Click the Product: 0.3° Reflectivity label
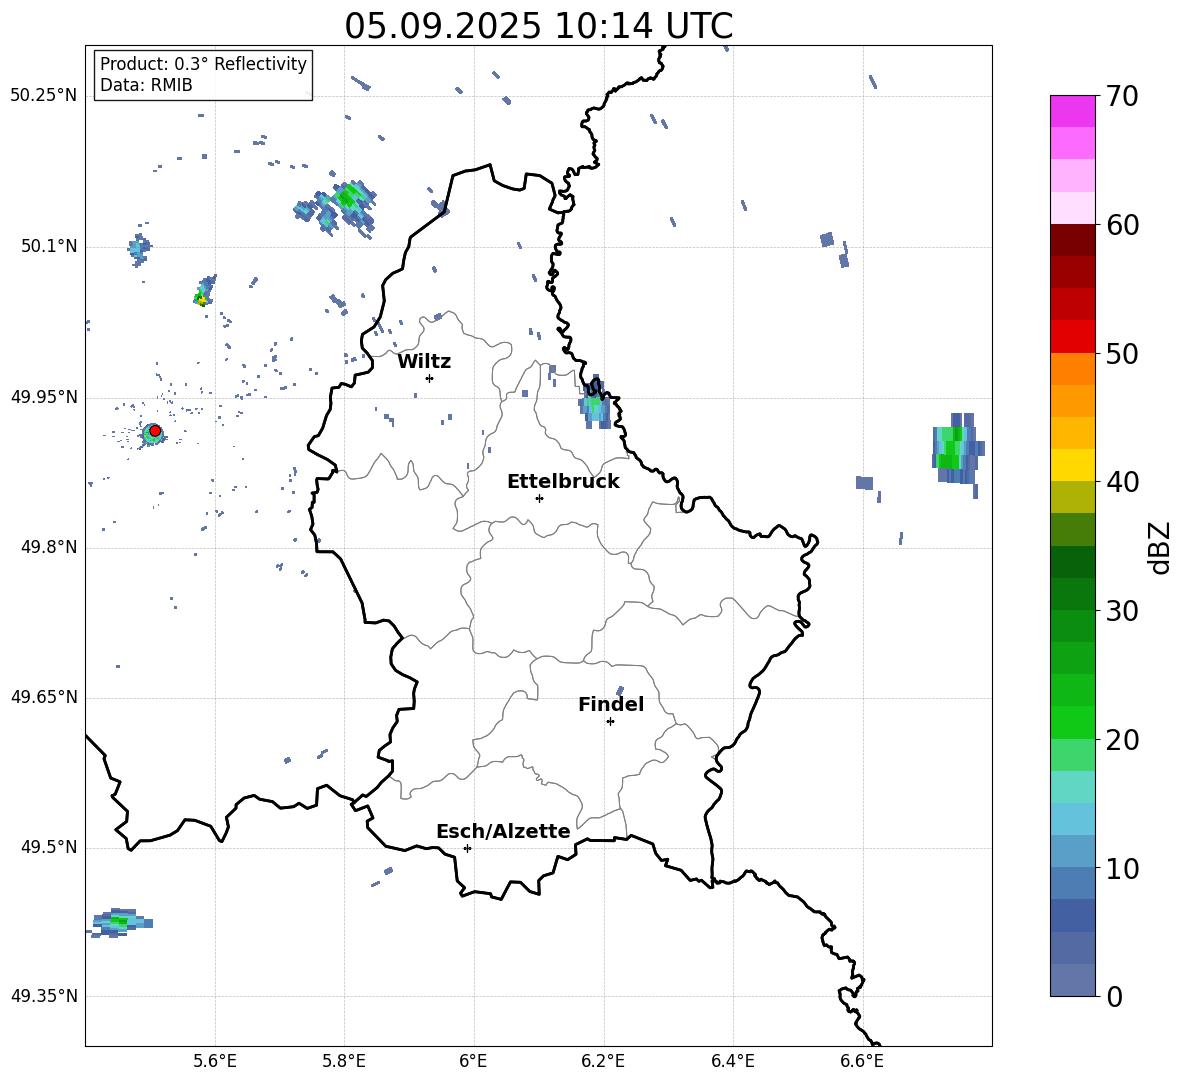The image size is (1184, 1081). 203,64
